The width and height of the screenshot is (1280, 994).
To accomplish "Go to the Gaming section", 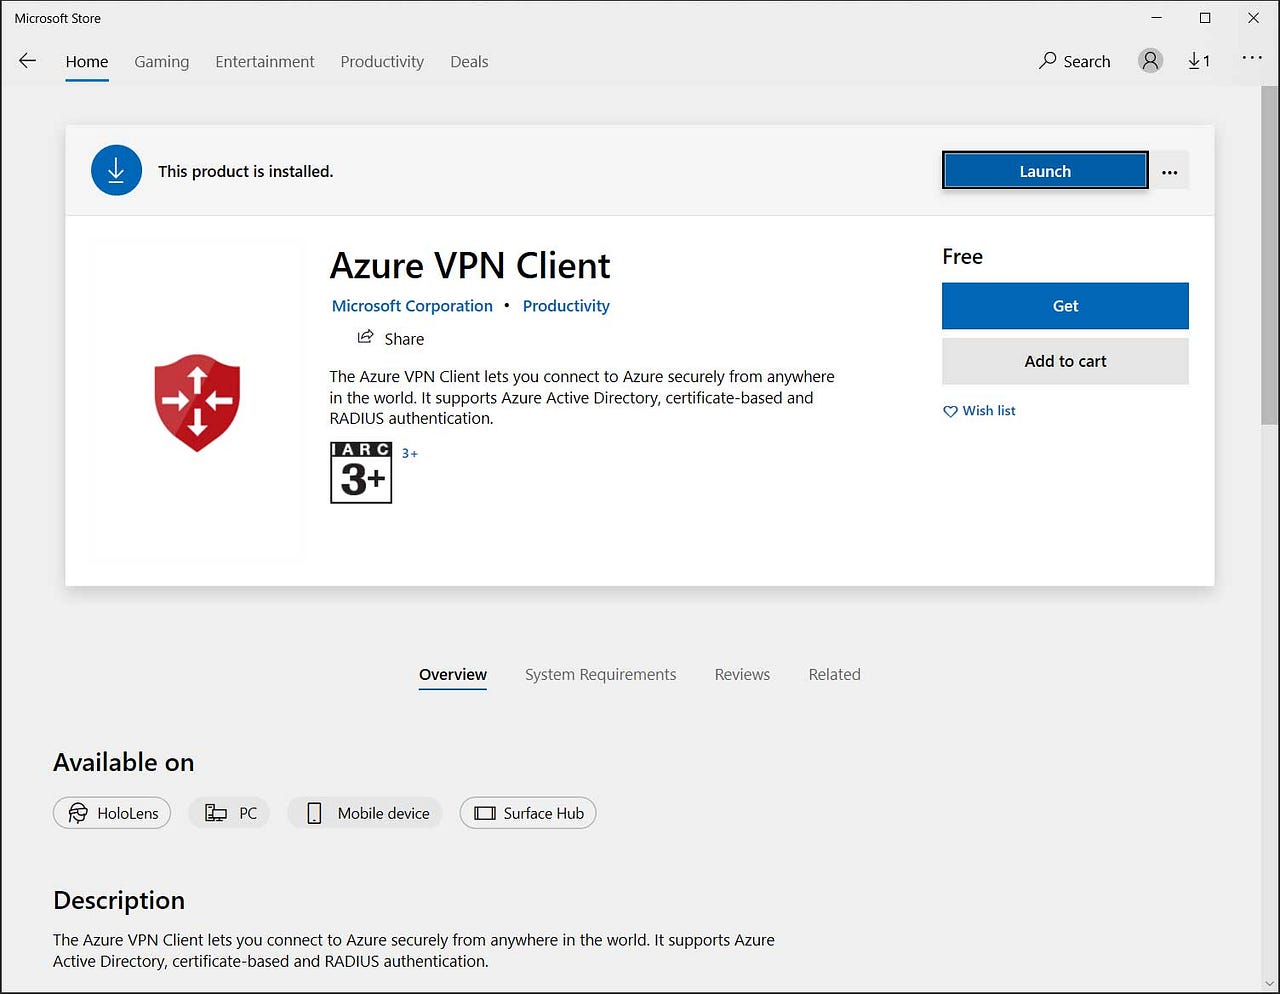I will (x=161, y=61).
